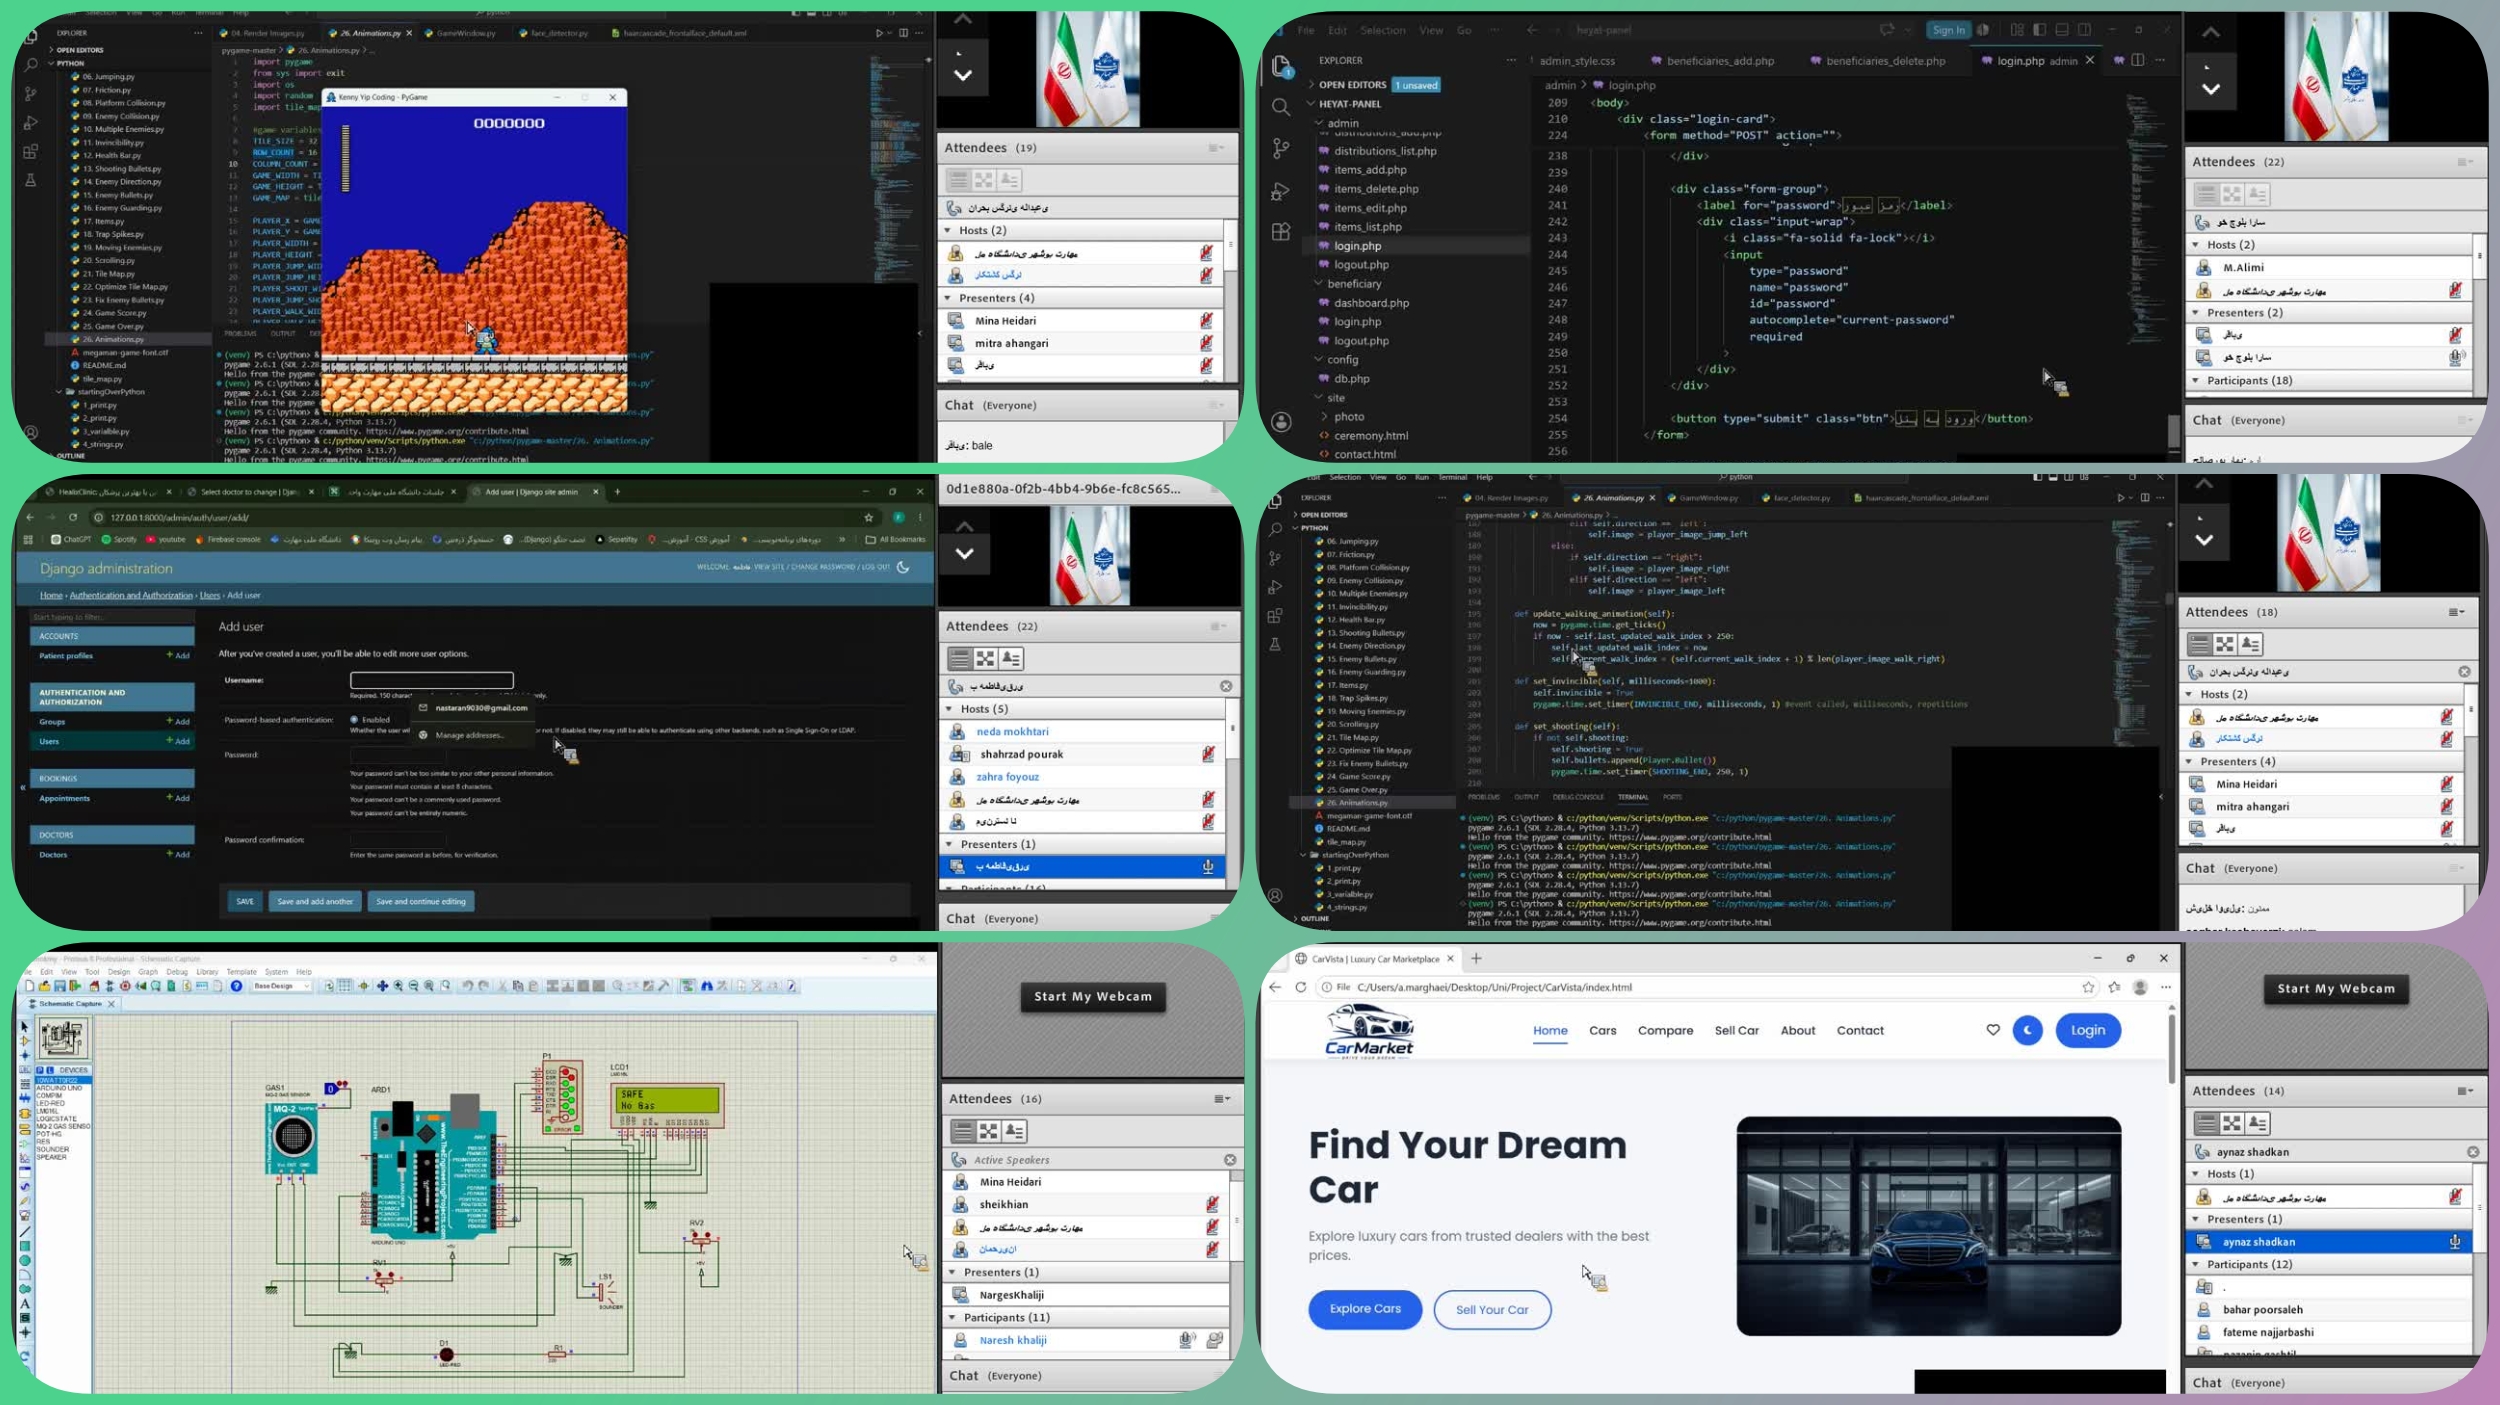Image resolution: width=2500 pixels, height=1405 pixels.
Task: Open the ChatGPT bookmark in the Django browser
Action: coord(71,539)
